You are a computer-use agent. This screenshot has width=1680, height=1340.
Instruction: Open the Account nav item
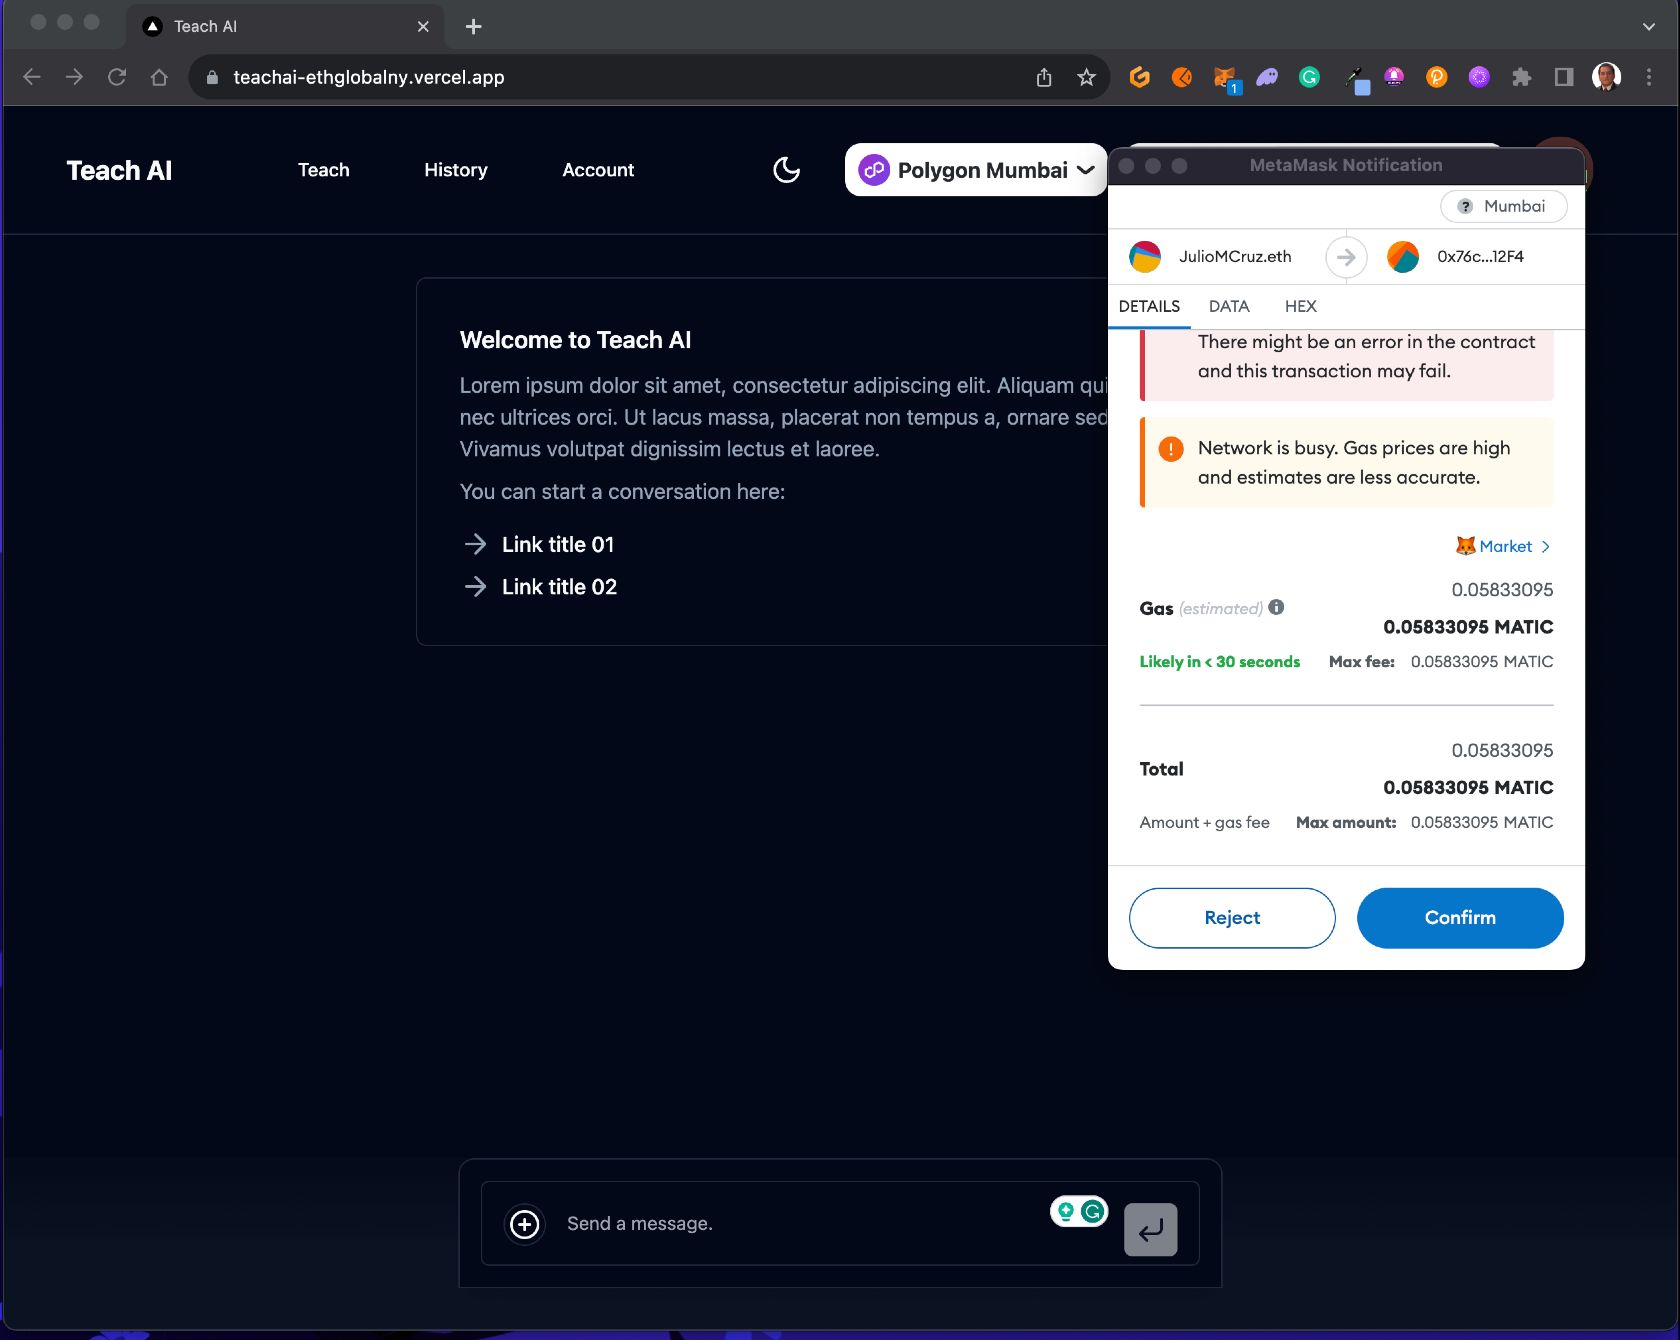point(598,170)
